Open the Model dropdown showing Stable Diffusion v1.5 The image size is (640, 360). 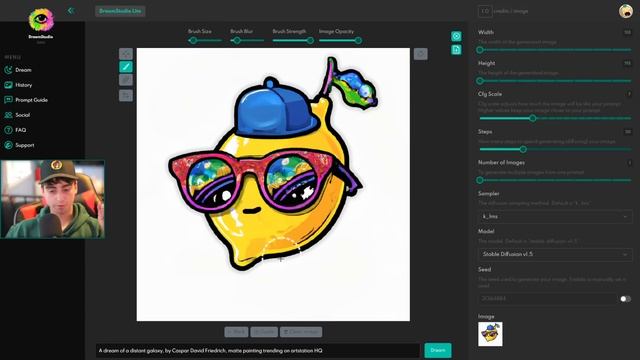point(555,254)
